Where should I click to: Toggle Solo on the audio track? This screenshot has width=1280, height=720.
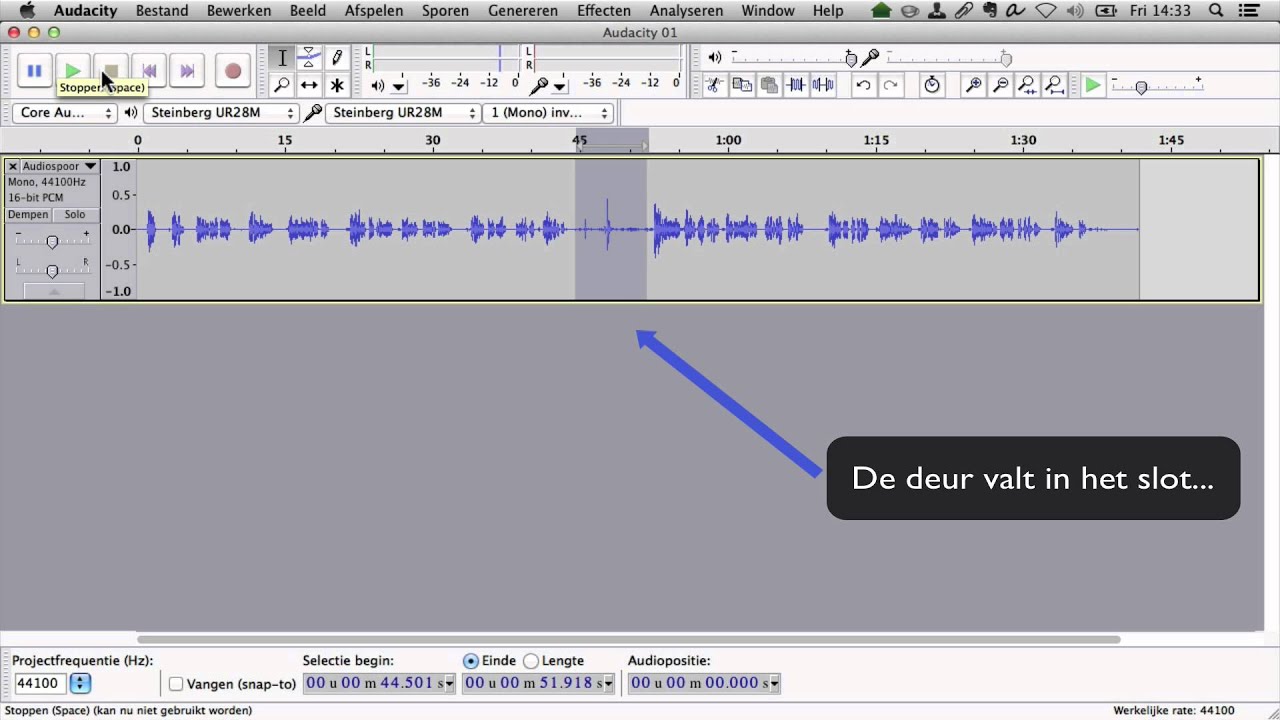click(75, 215)
